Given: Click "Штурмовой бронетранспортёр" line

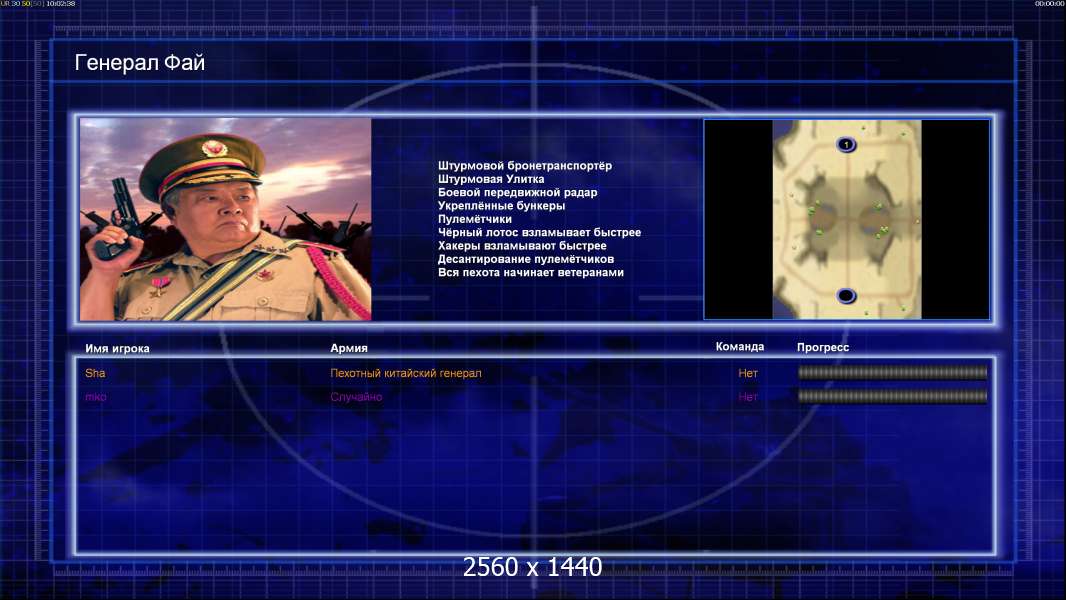Looking at the screenshot, I should (525, 166).
